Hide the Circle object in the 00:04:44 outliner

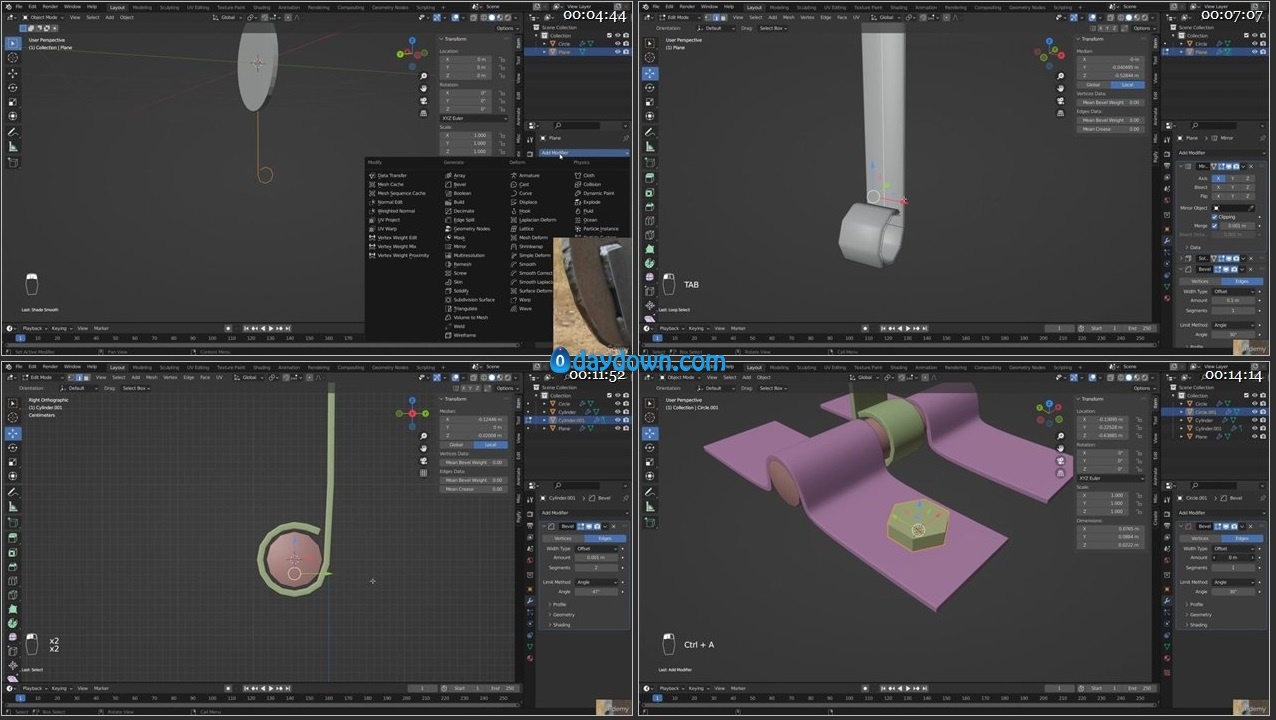point(617,44)
